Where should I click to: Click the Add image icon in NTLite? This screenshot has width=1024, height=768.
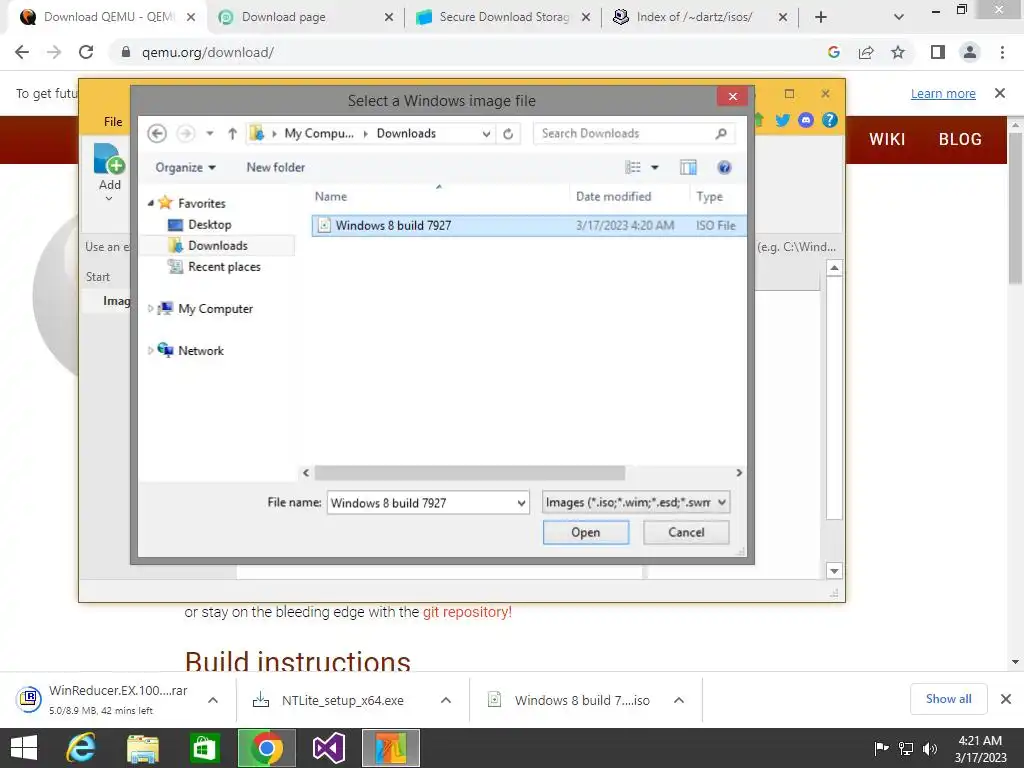[x=109, y=159]
